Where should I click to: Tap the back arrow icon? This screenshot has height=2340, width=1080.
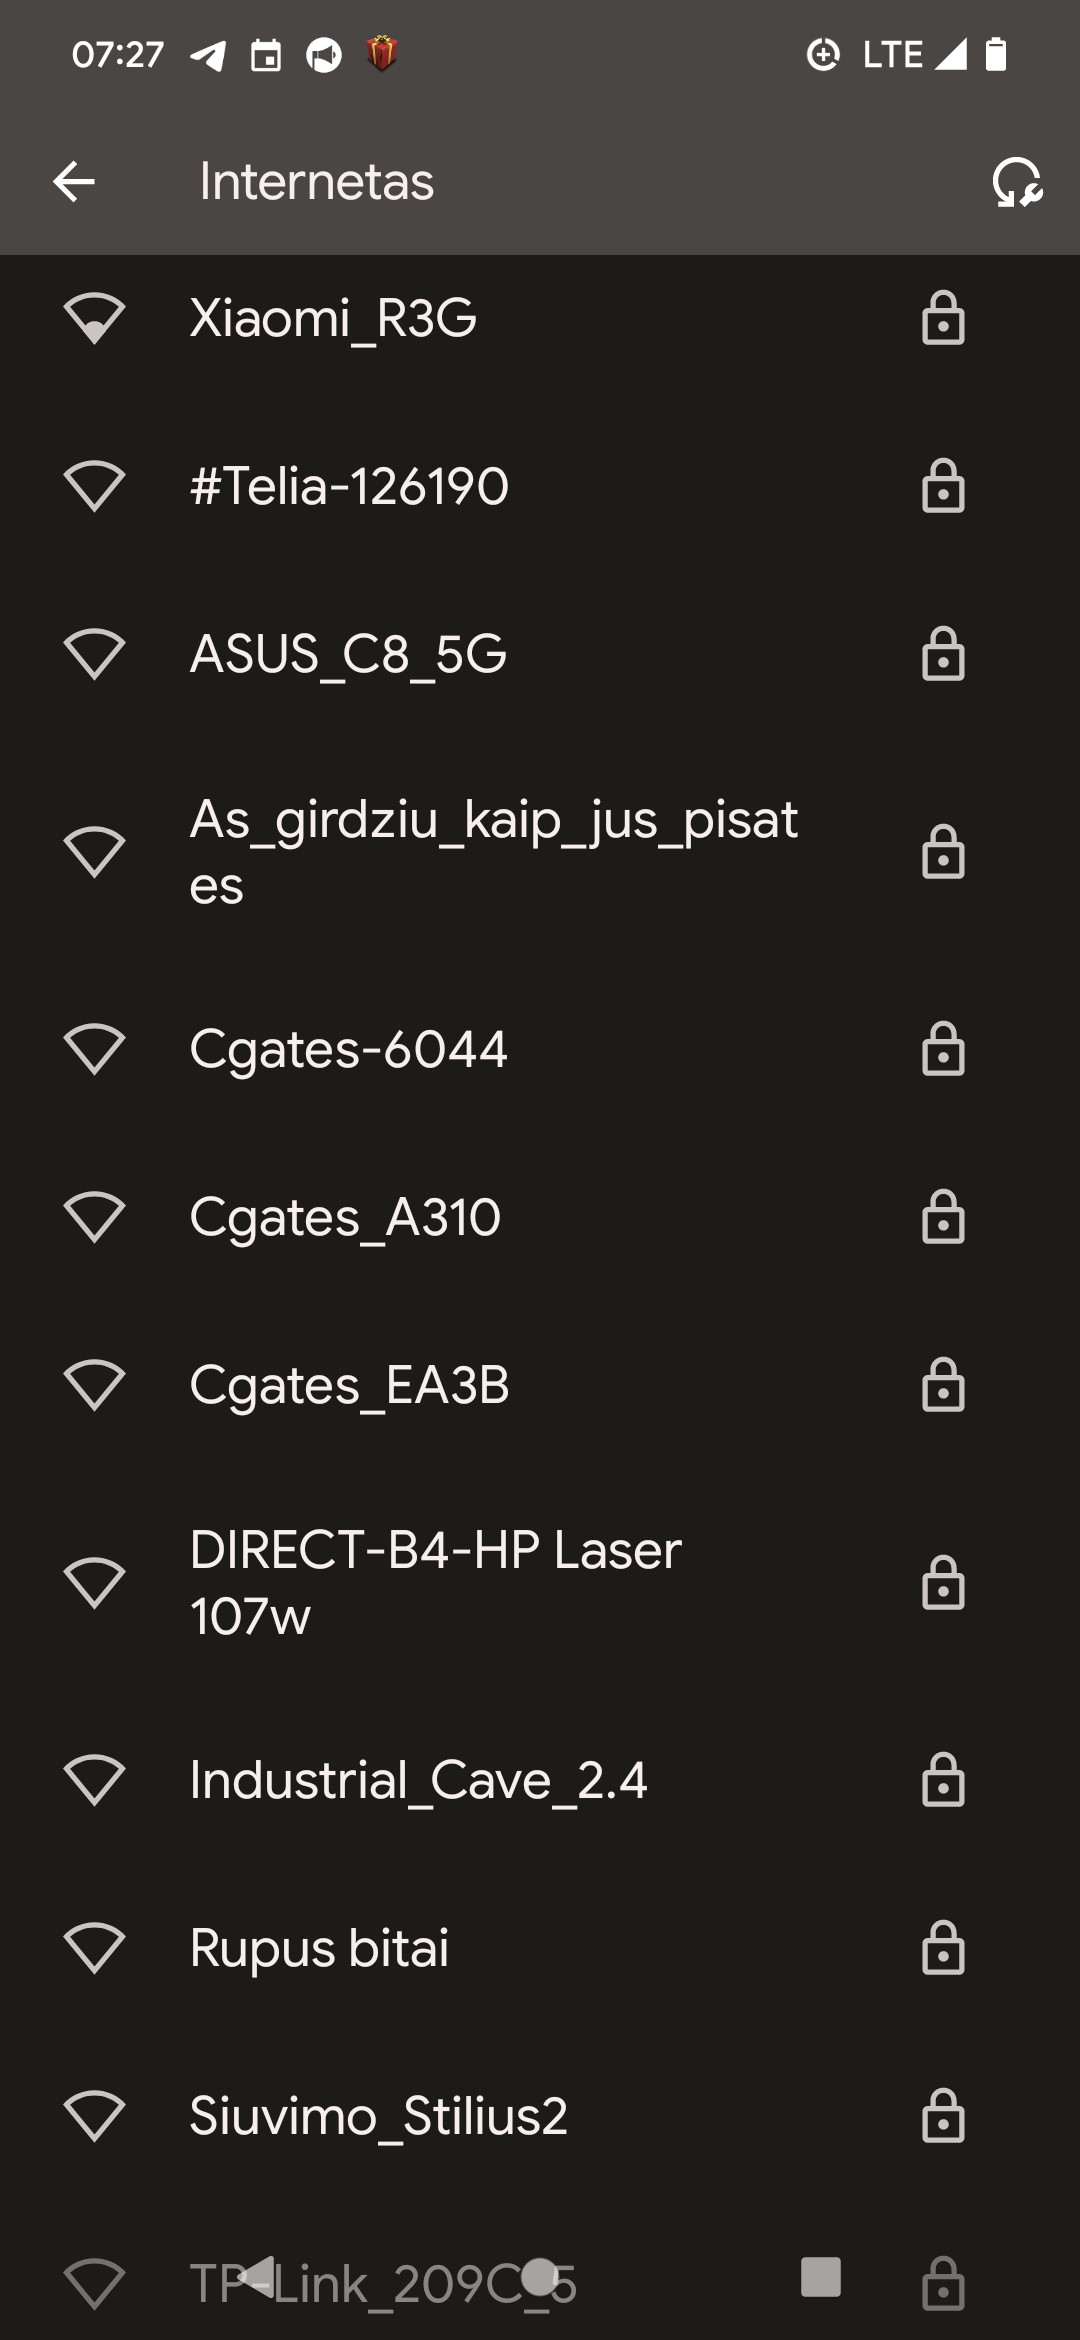74,182
